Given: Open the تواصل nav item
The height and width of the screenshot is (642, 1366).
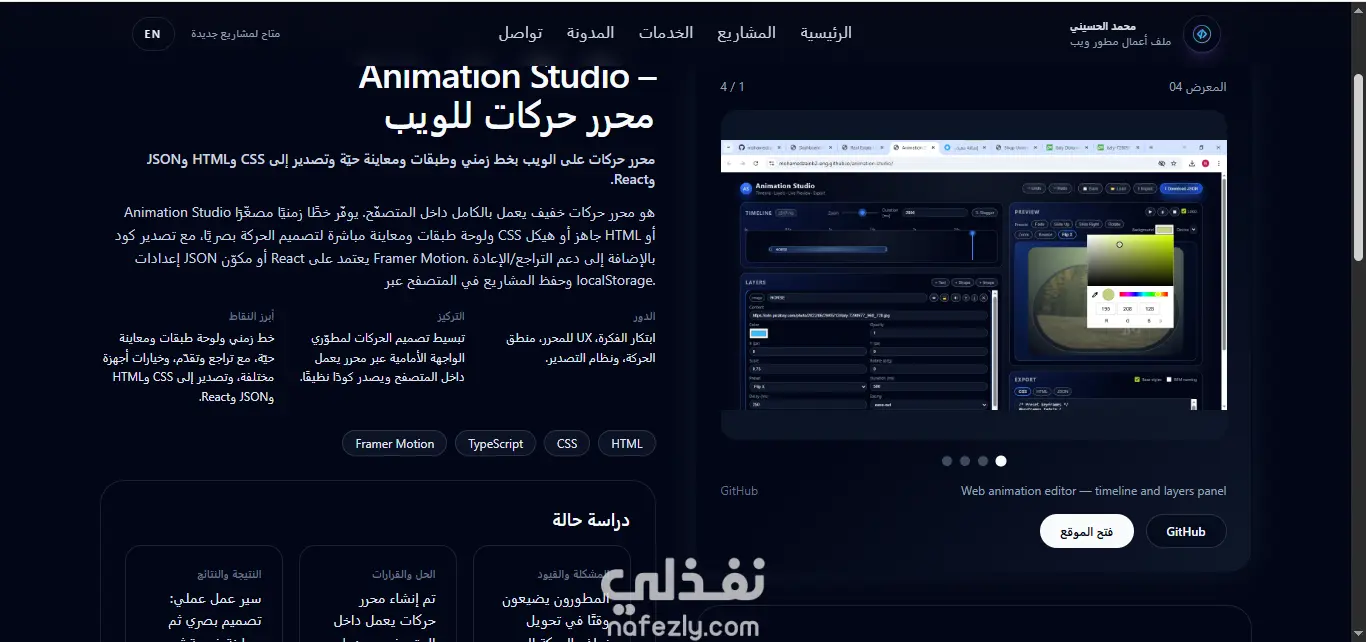Looking at the screenshot, I should pyautogui.click(x=520, y=33).
